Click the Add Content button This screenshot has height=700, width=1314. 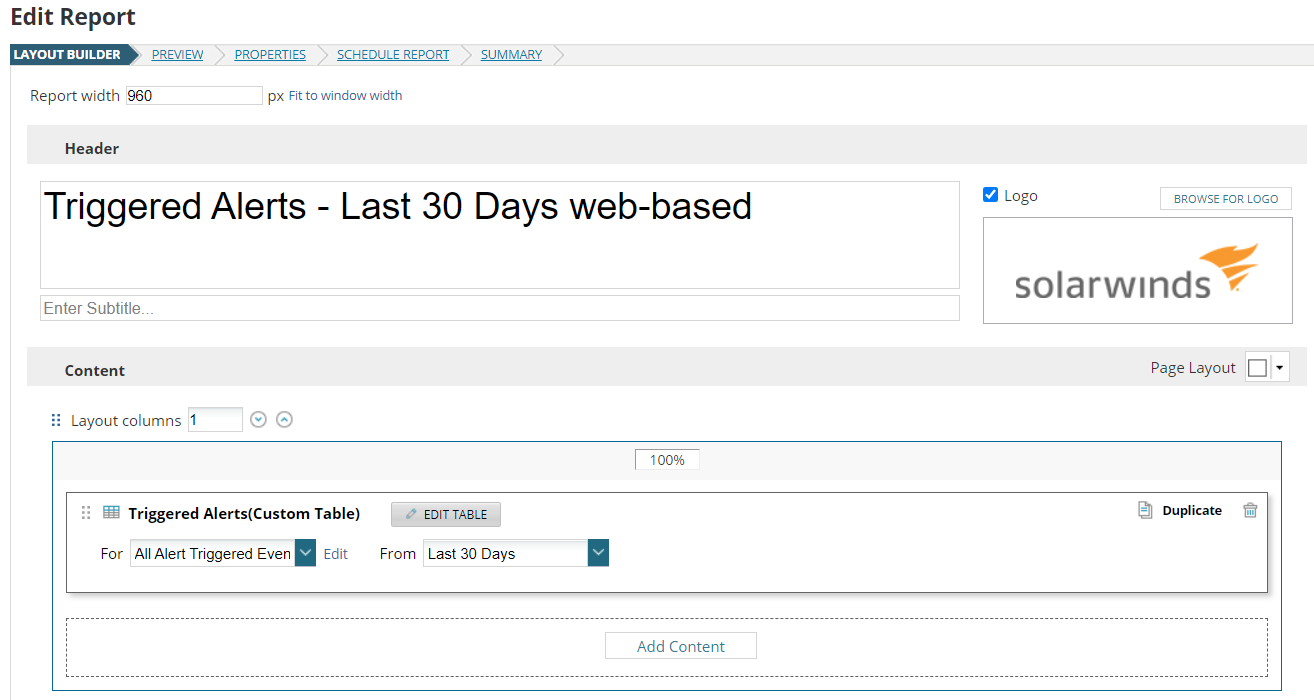(x=681, y=646)
